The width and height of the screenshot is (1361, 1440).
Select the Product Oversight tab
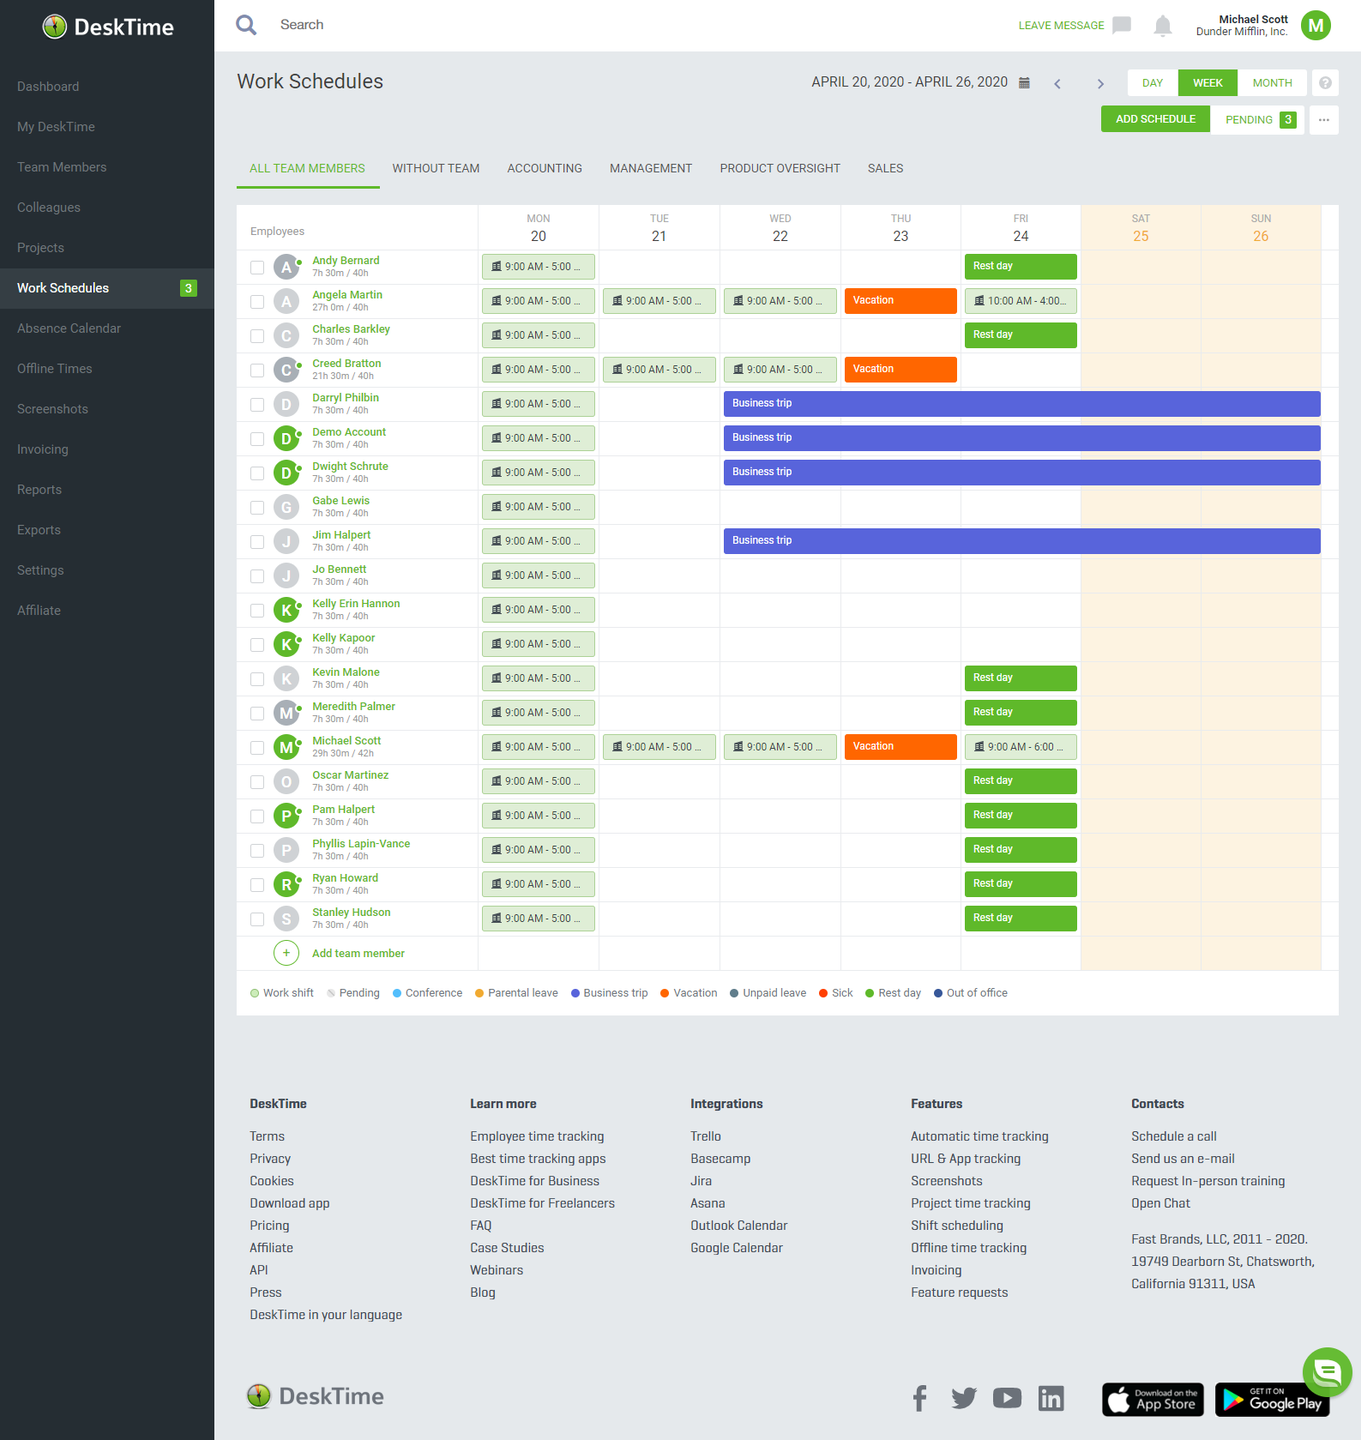780,168
